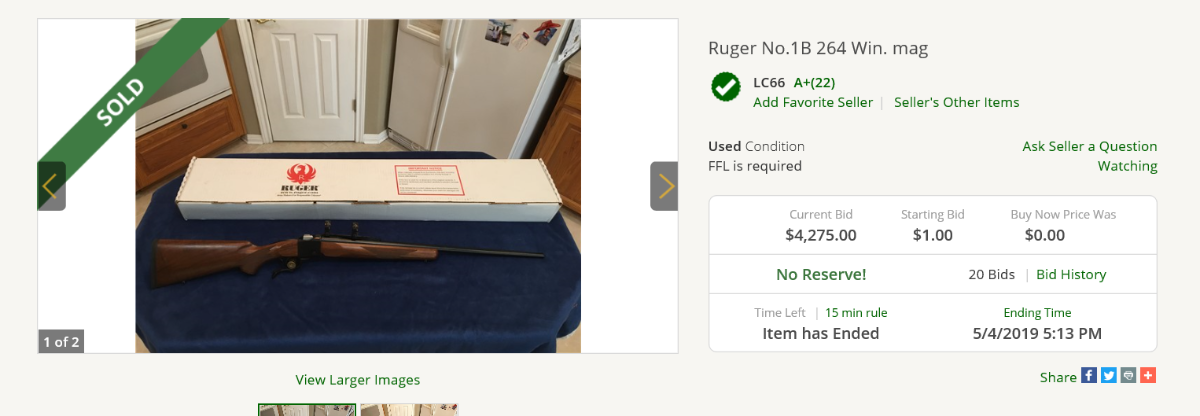The height and width of the screenshot is (416, 1200).
Task: Click the print icon beside Share
Action: [1128, 376]
